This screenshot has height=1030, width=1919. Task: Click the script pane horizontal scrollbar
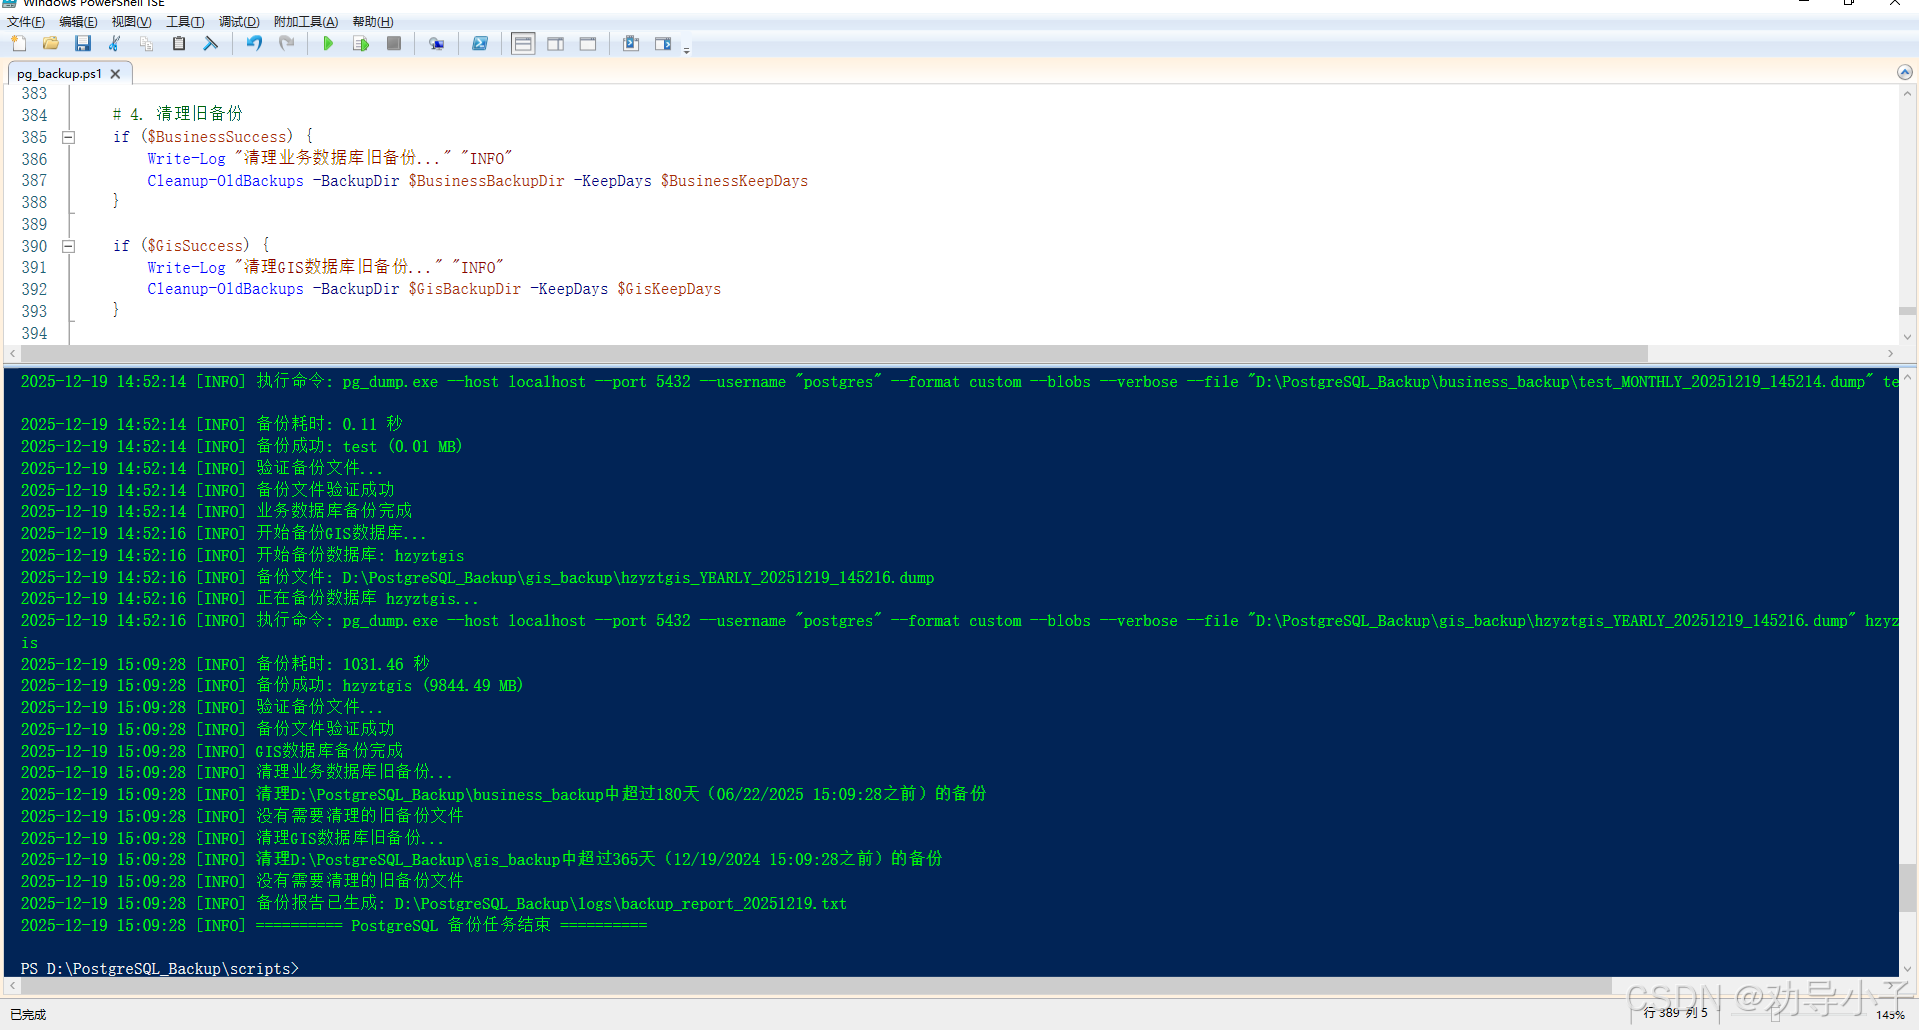[833, 353]
